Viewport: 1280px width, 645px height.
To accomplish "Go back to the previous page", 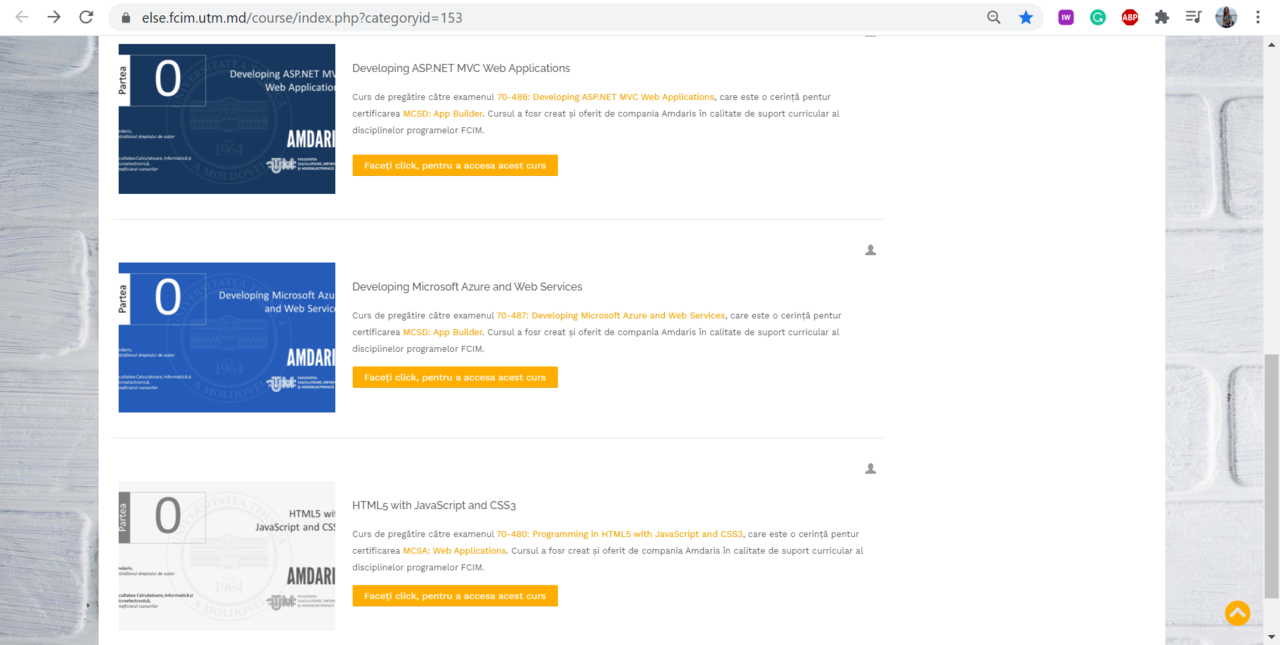I will click(x=22, y=17).
